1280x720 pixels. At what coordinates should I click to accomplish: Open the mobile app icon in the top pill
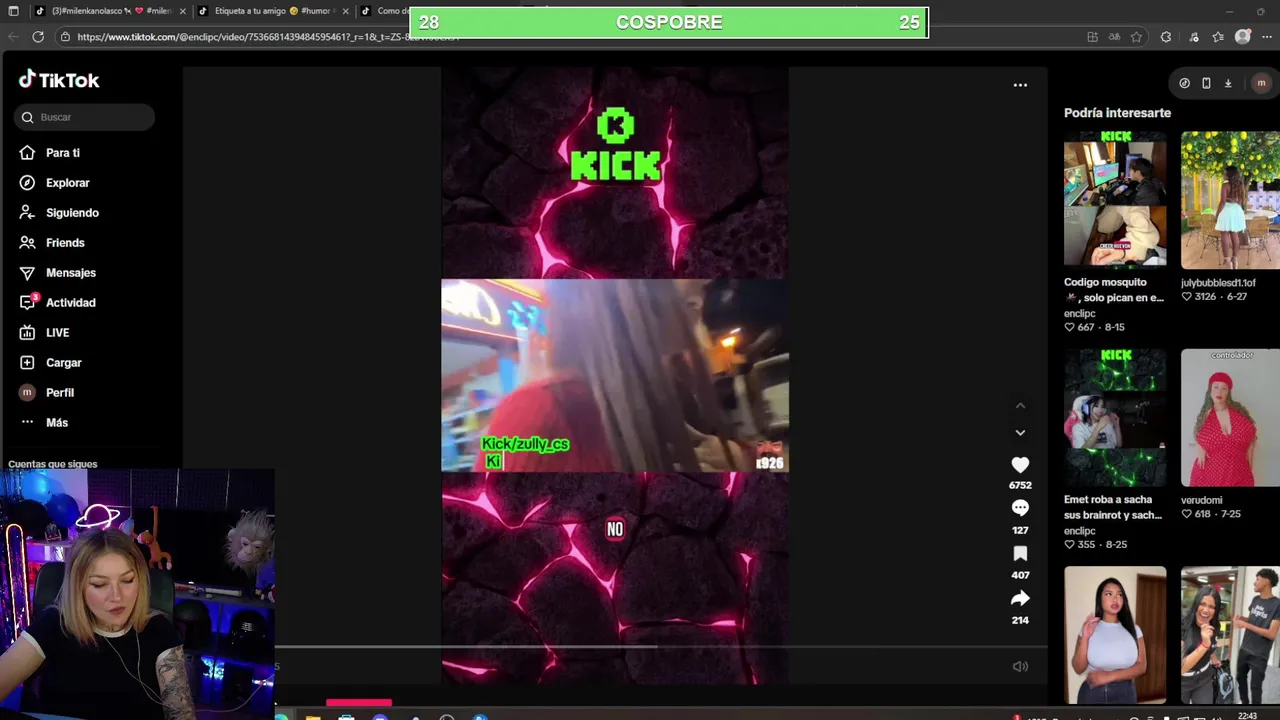(x=1206, y=84)
